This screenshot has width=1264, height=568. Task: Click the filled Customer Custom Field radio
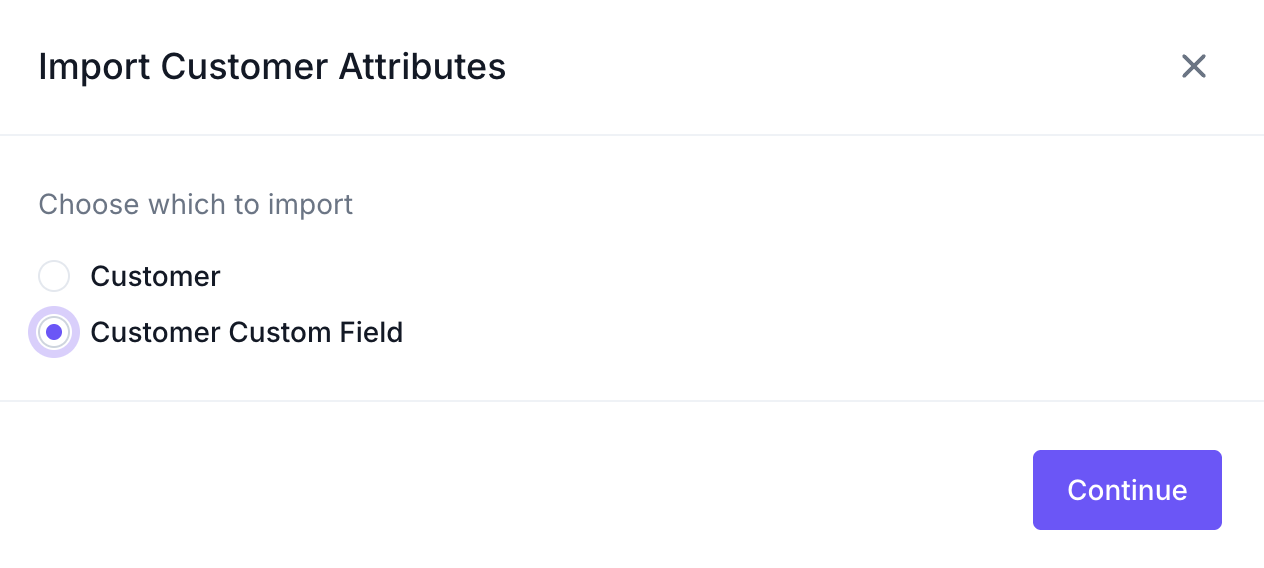click(54, 332)
